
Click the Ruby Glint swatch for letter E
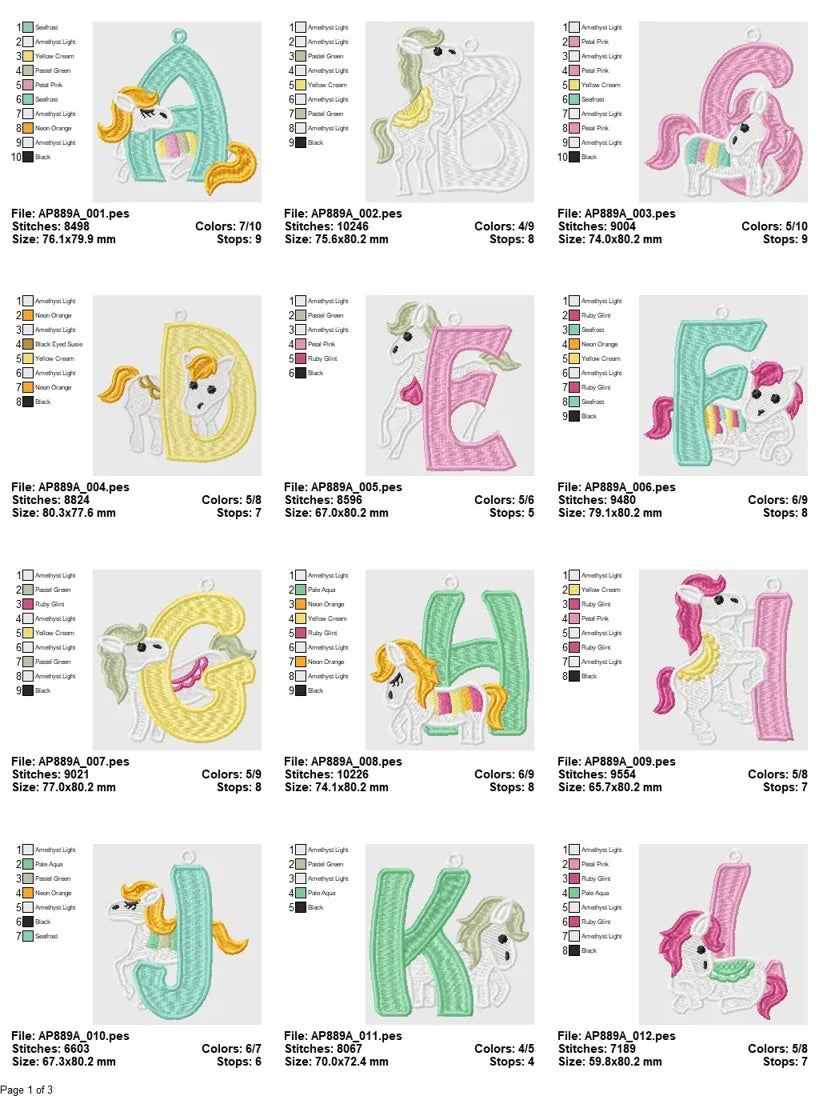pyautogui.click(x=301, y=358)
